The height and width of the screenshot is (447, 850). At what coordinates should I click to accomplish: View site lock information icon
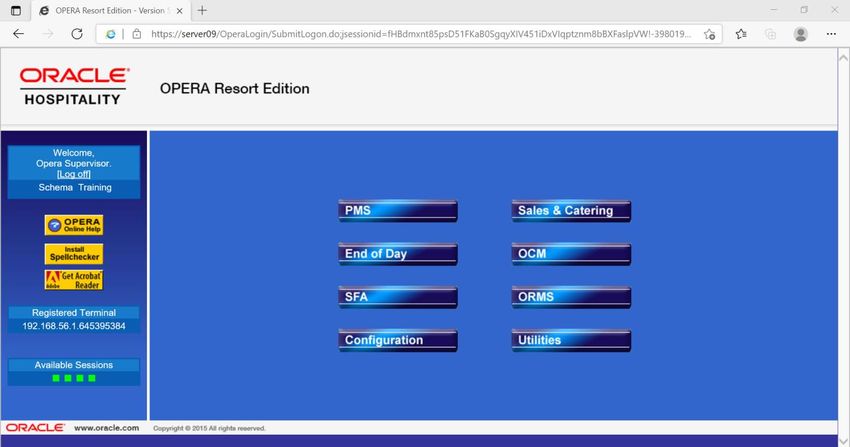pos(137,34)
